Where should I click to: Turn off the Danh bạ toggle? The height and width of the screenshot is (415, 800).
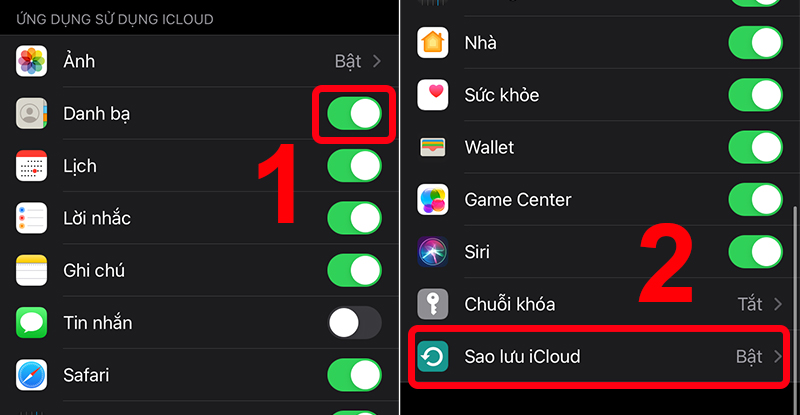click(354, 113)
